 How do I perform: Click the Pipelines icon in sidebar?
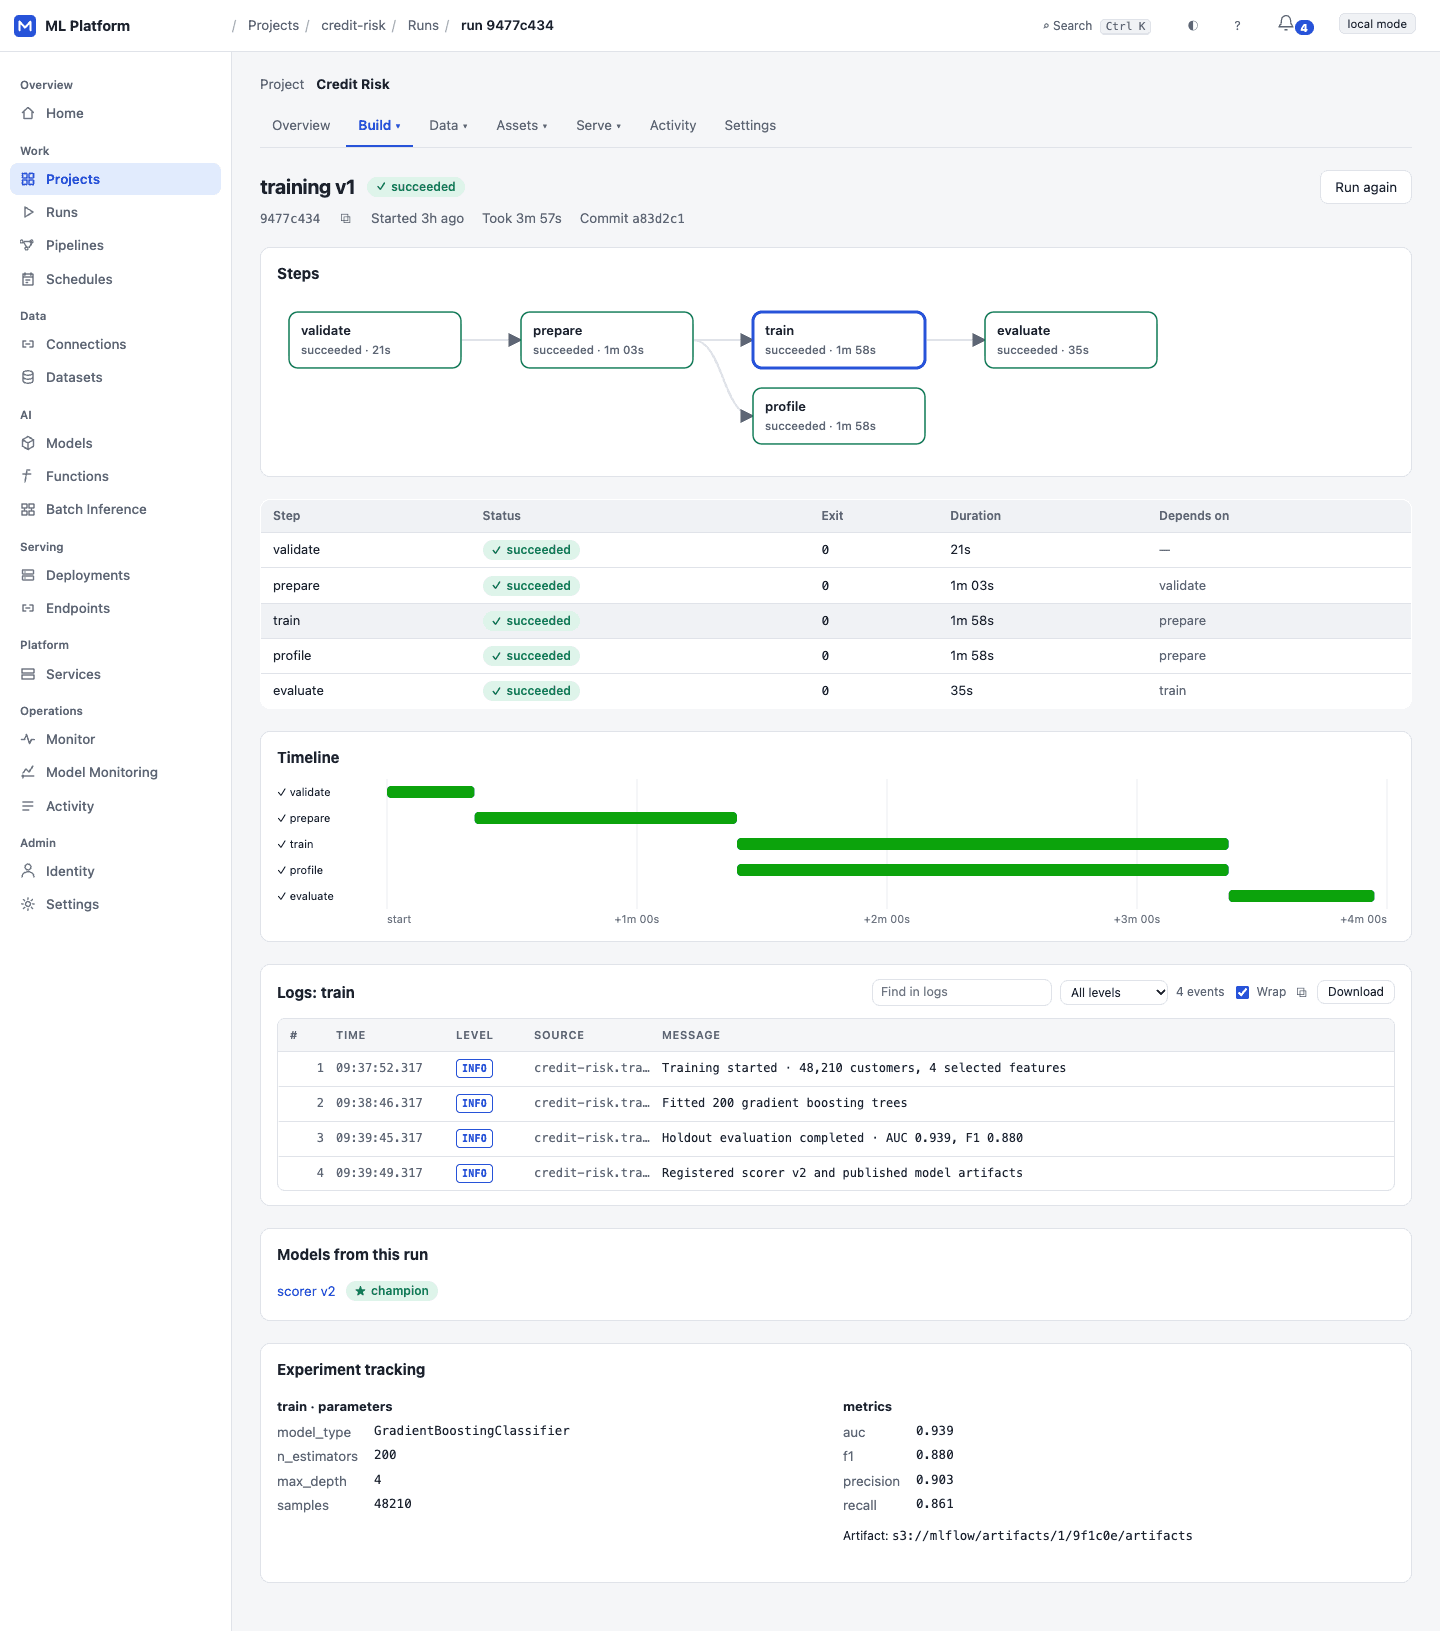pyautogui.click(x=28, y=245)
